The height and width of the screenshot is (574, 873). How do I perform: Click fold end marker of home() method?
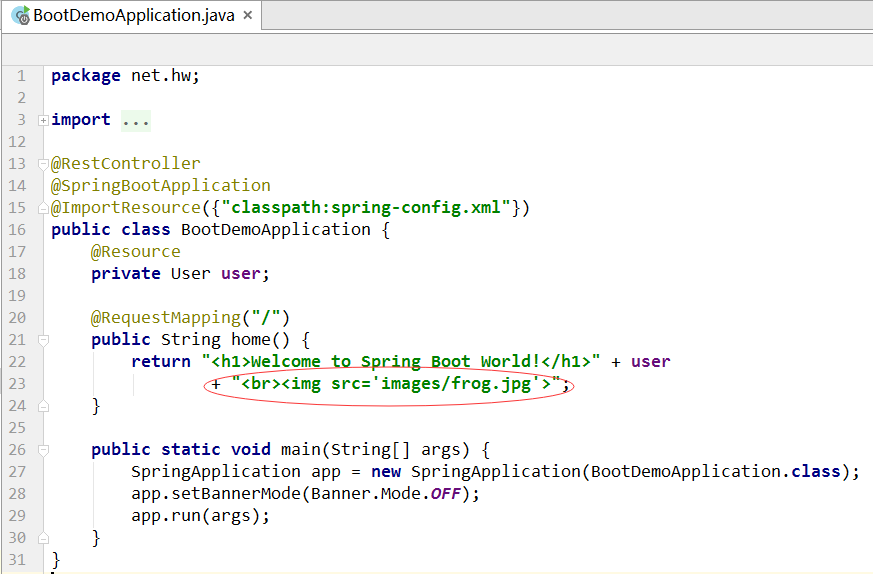point(43,406)
